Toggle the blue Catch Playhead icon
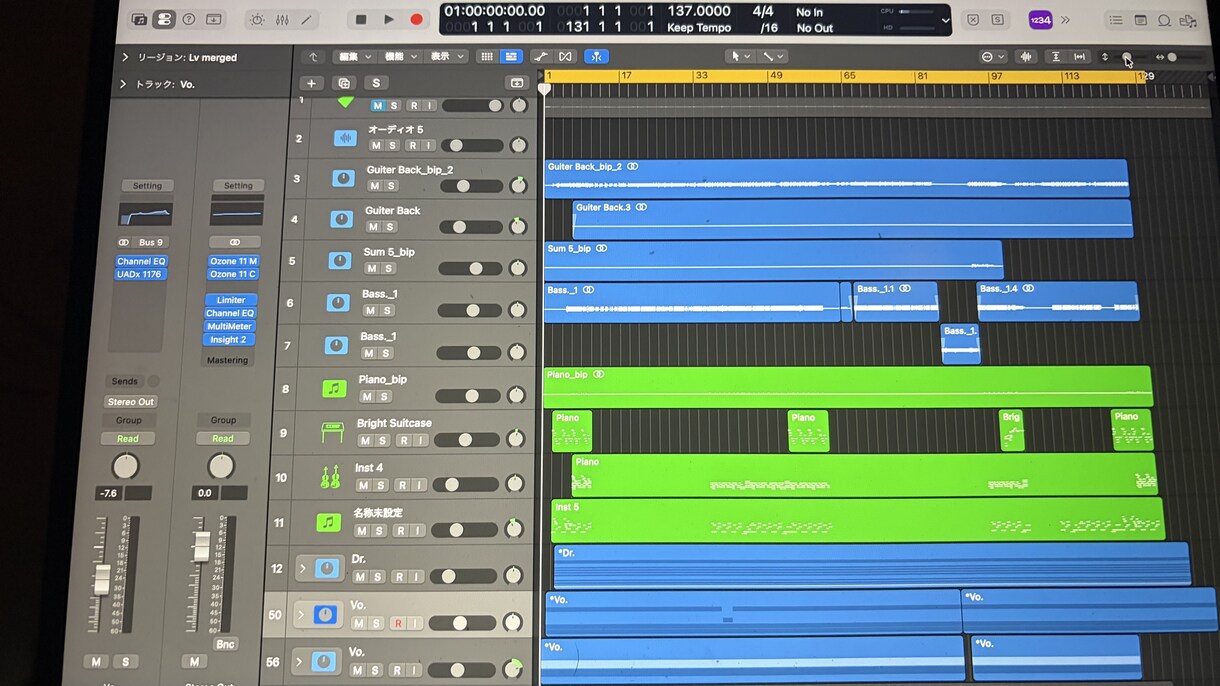Screen dimensions: 1220x686 (596, 57)
